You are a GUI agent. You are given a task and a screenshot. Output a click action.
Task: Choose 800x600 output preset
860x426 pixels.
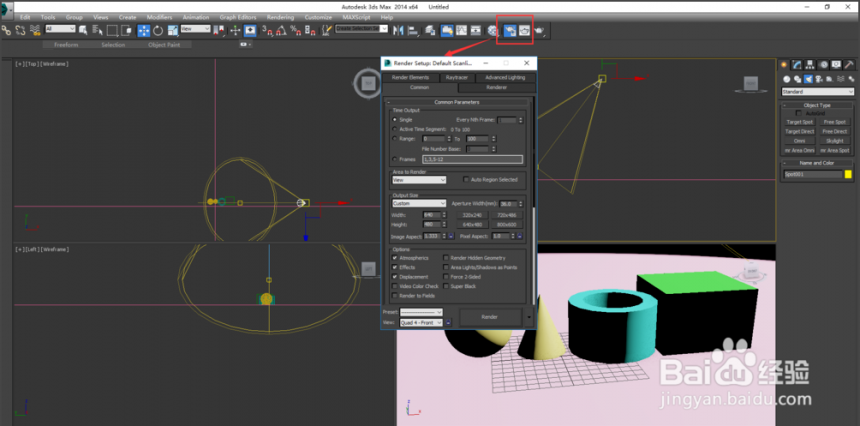tap(506, 224)
